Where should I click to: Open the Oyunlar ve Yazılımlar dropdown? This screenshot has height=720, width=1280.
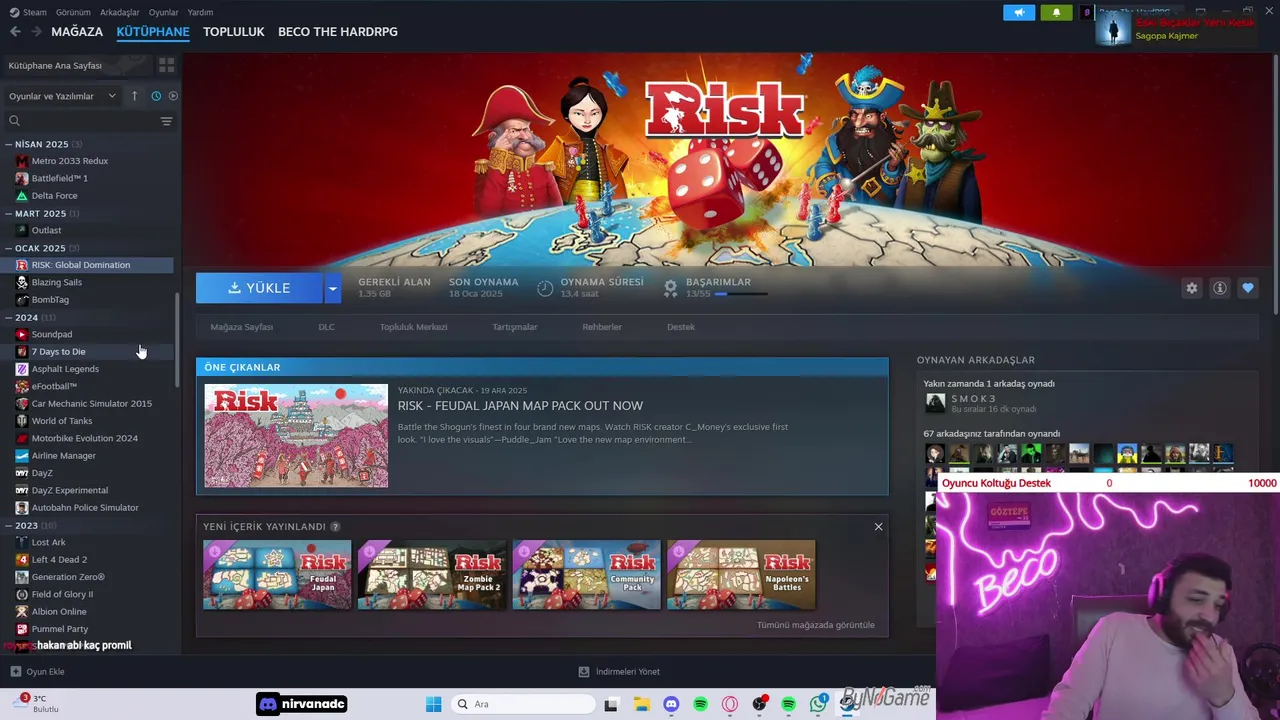click(x=62, y=96)
